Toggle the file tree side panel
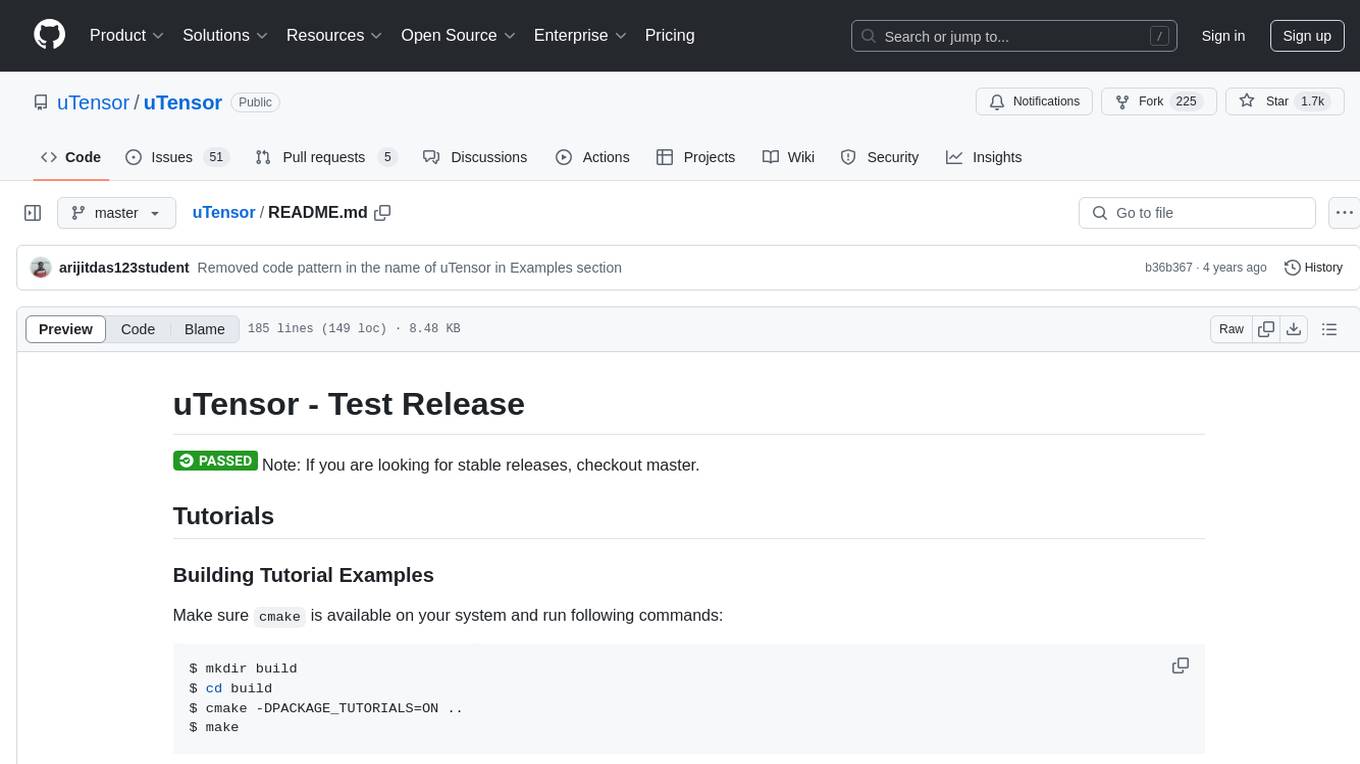 click(x=33, y=213)
